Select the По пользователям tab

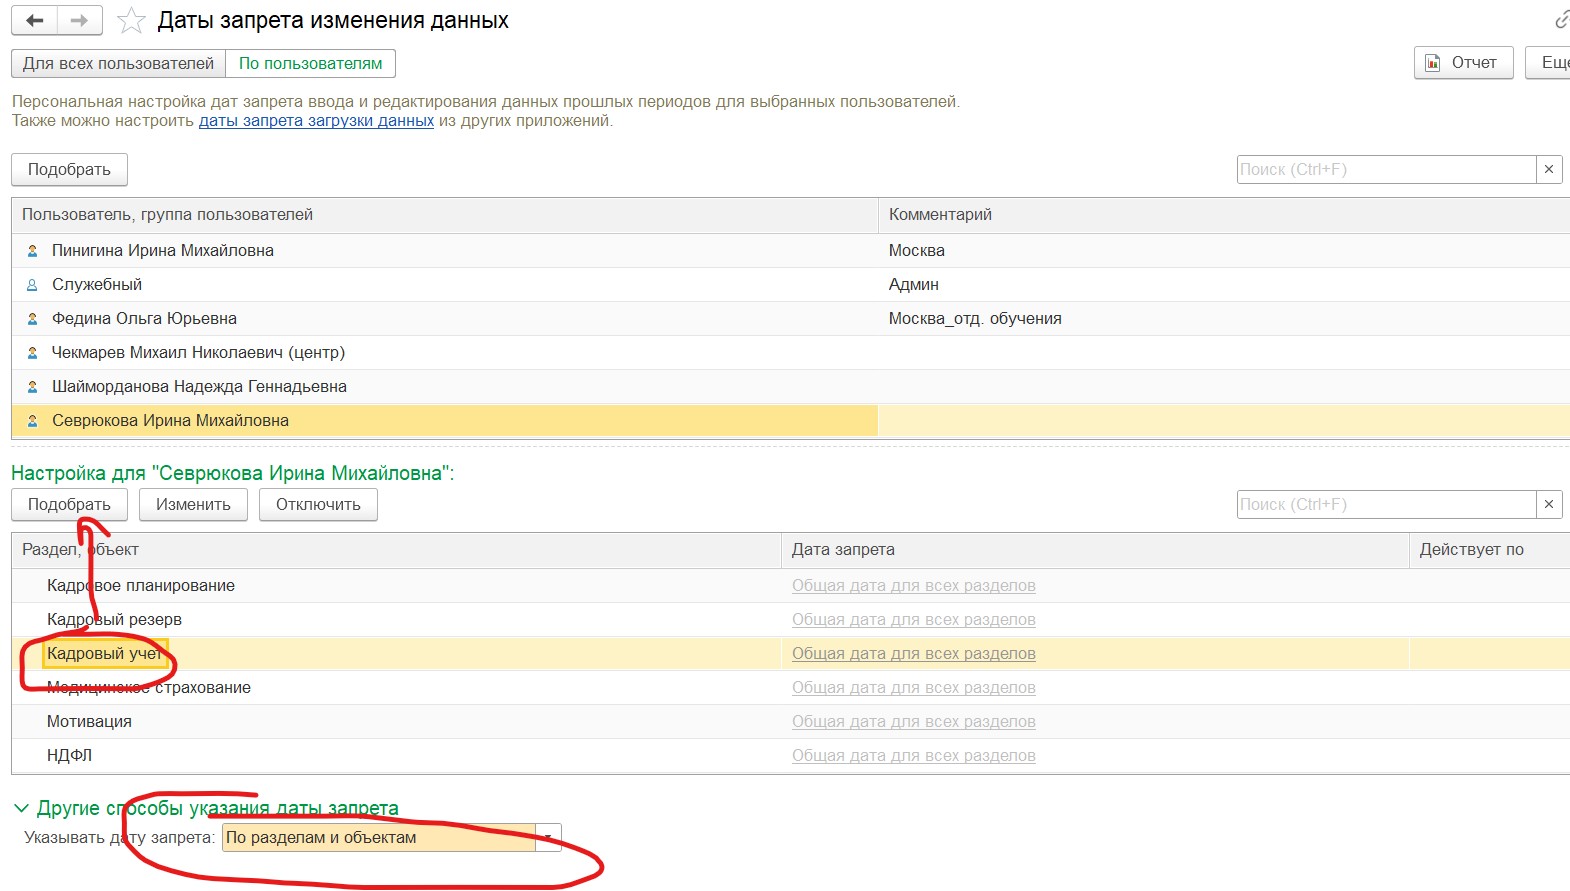[310, 64]
